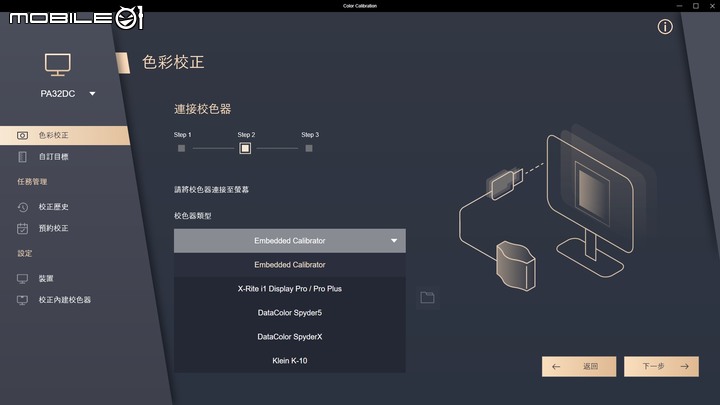Click the camera icon beside 色彩校正
Viewport: 720px width, 405px height.
click(22, 135)
